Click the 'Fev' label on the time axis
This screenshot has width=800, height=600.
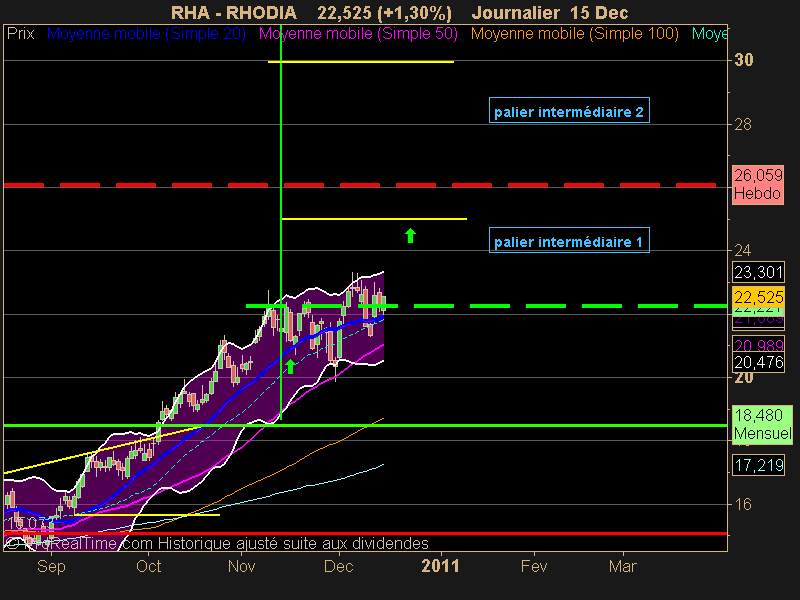(534, 566)
